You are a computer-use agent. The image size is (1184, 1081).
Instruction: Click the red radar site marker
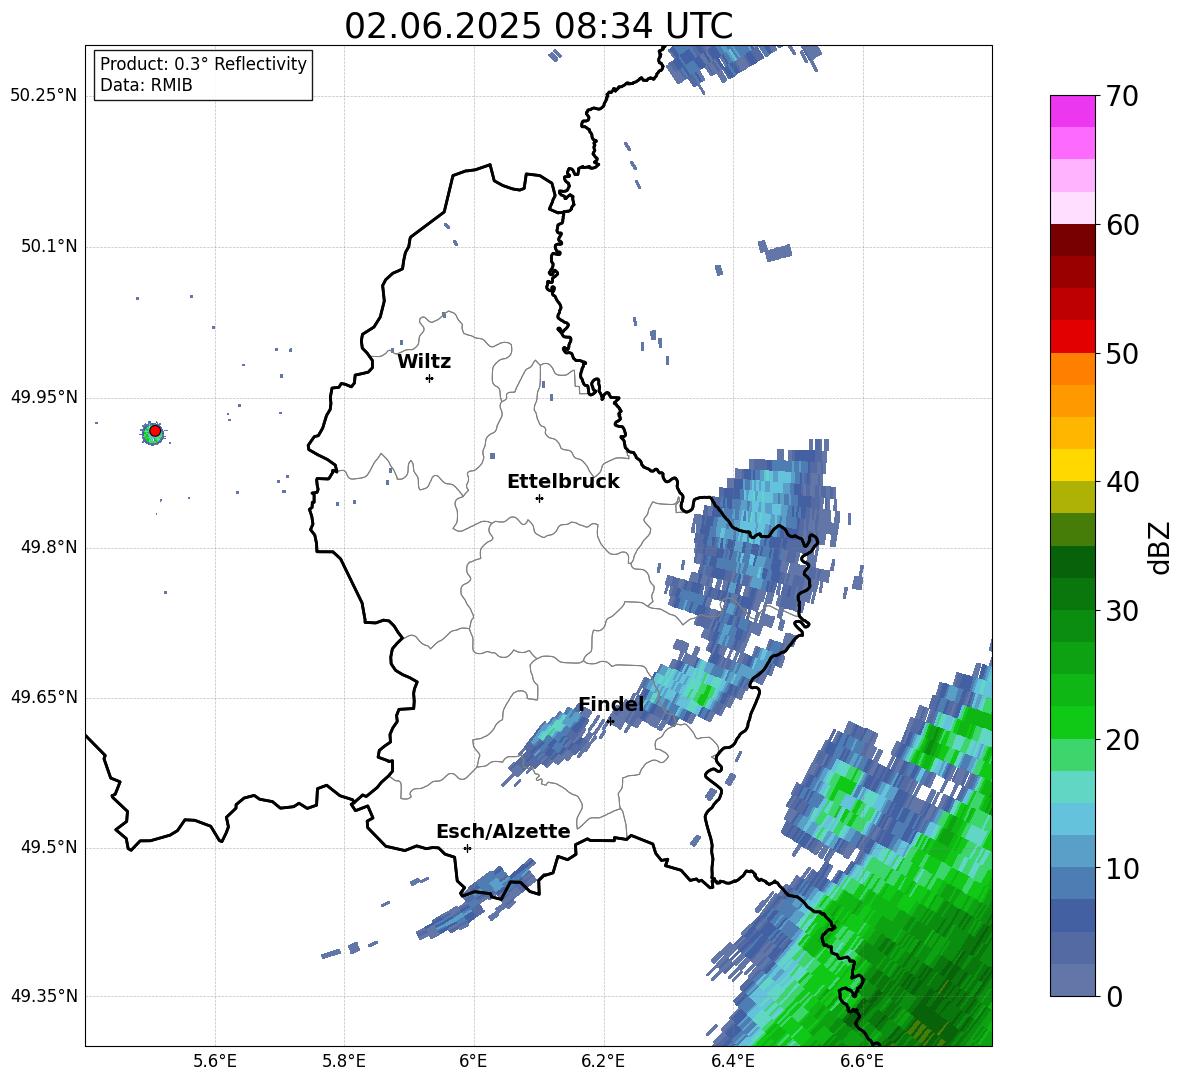point(155,431)
